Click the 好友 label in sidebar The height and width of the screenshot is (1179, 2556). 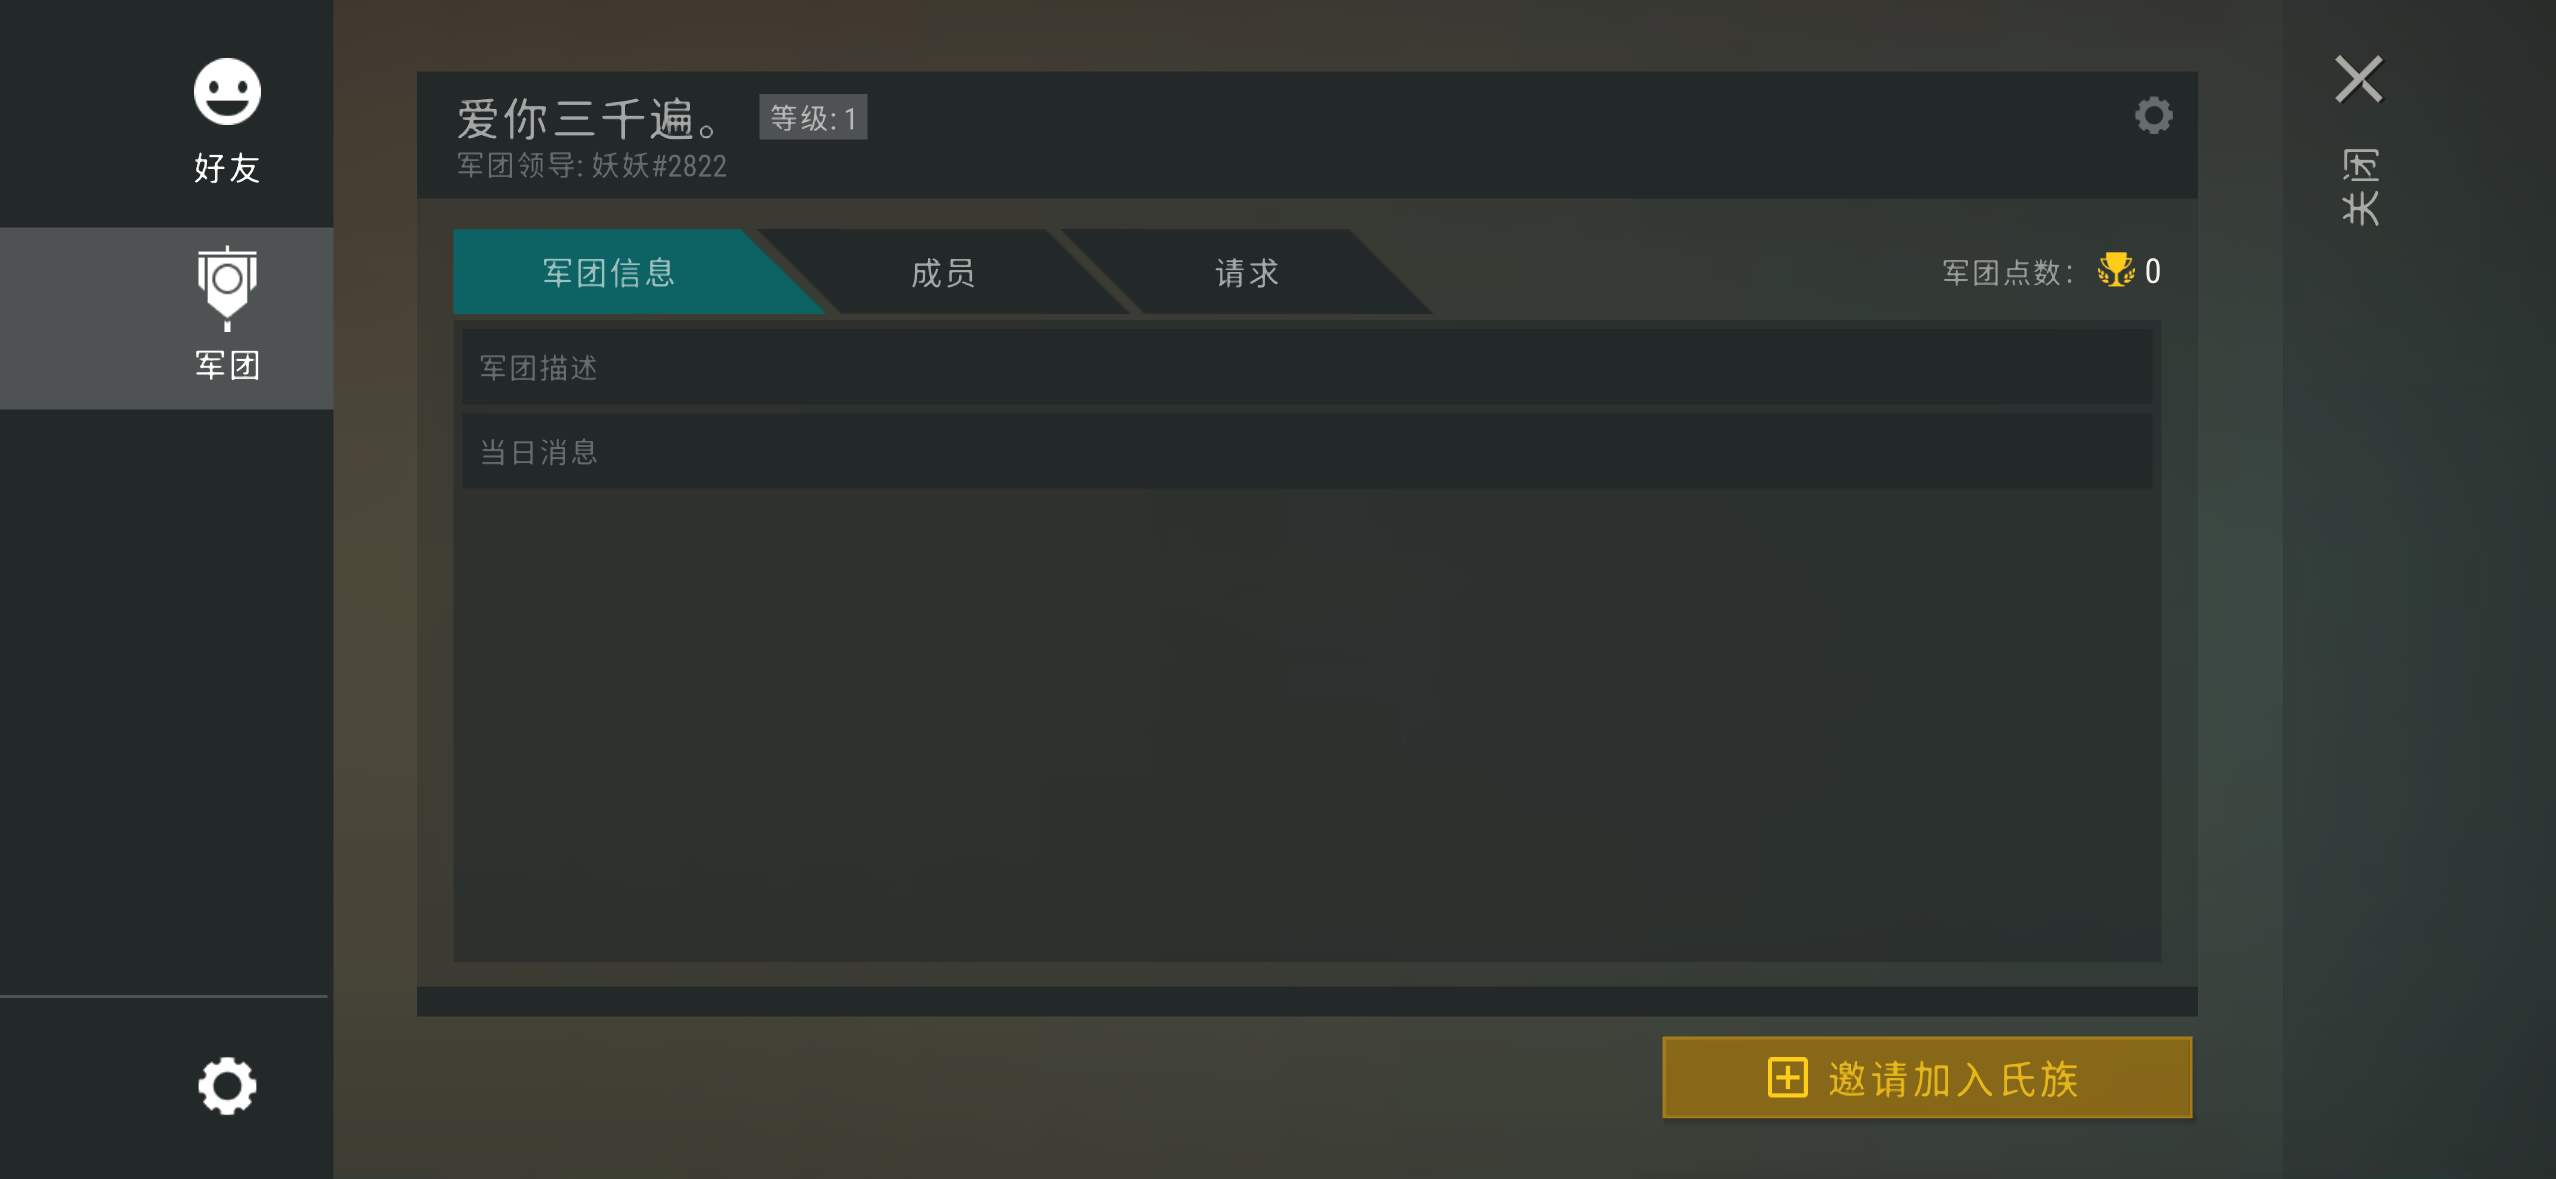(227, 168)
